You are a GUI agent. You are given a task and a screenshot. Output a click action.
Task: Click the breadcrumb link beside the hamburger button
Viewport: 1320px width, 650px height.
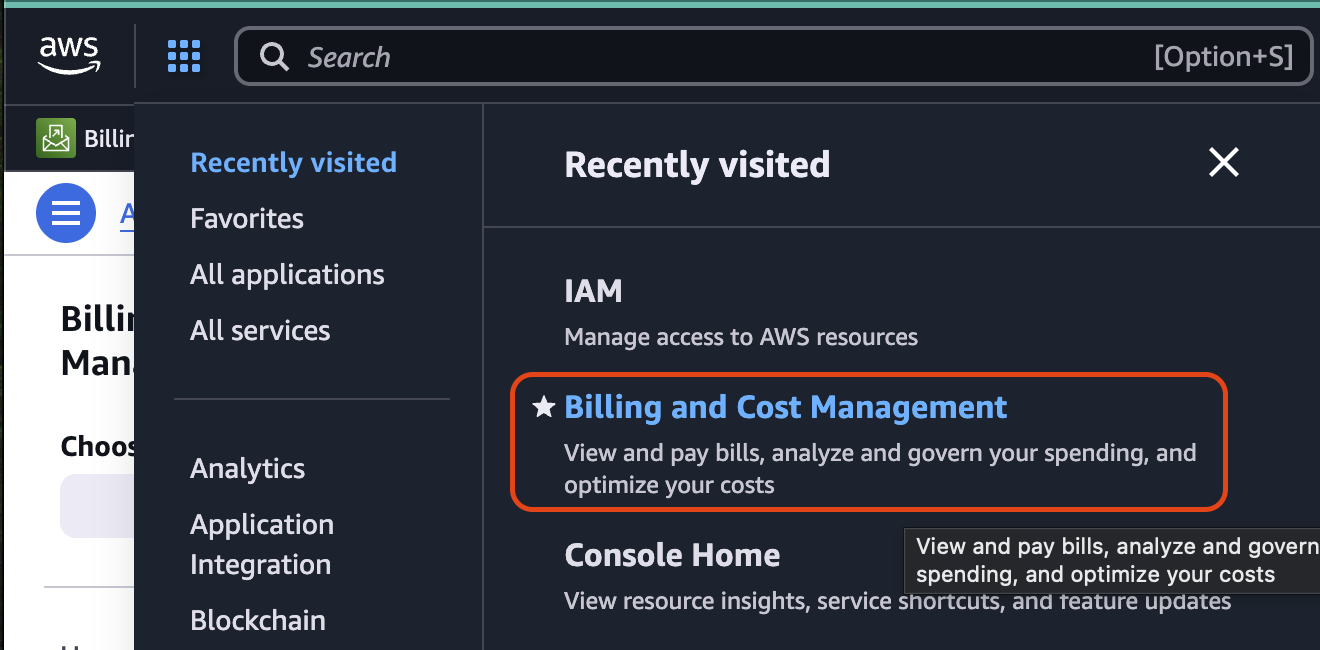pyautogui.click(x=127, y=213)
